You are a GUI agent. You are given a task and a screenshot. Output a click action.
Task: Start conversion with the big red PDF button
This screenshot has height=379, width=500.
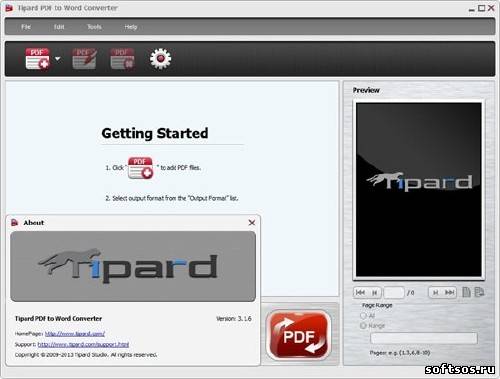(298, 335)
